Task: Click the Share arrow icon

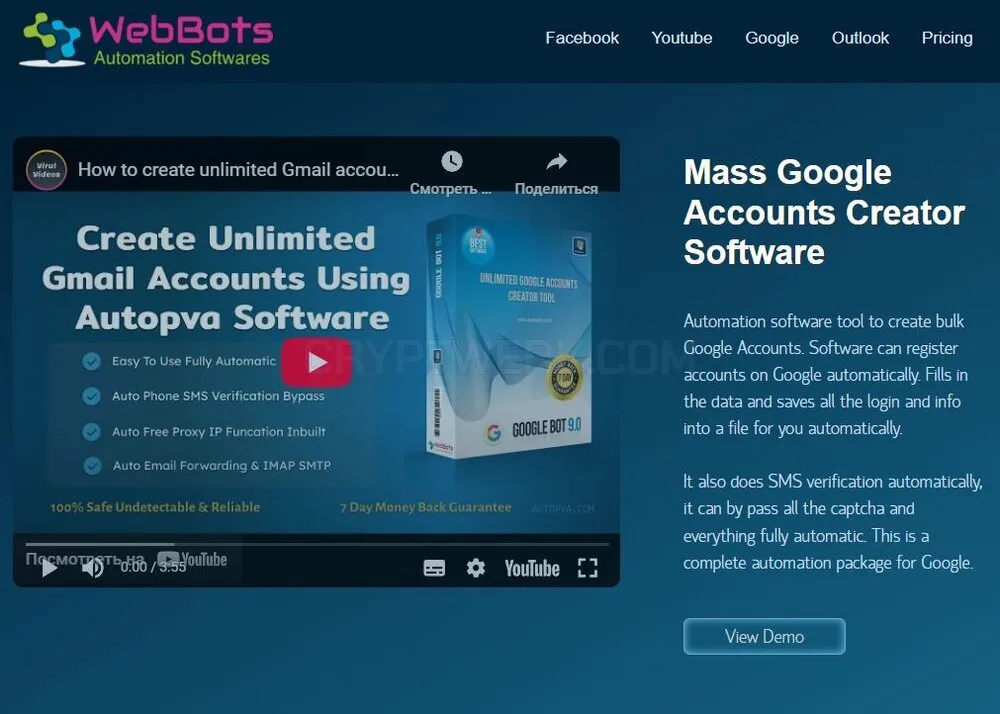Action: (557, 162)
